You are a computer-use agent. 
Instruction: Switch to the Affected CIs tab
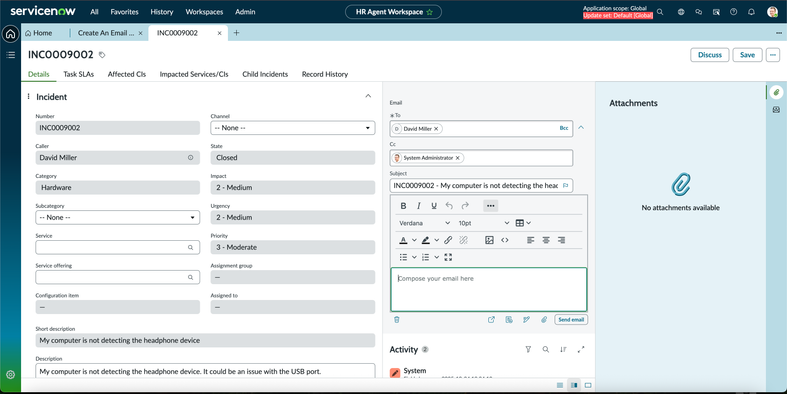[126, 74]
